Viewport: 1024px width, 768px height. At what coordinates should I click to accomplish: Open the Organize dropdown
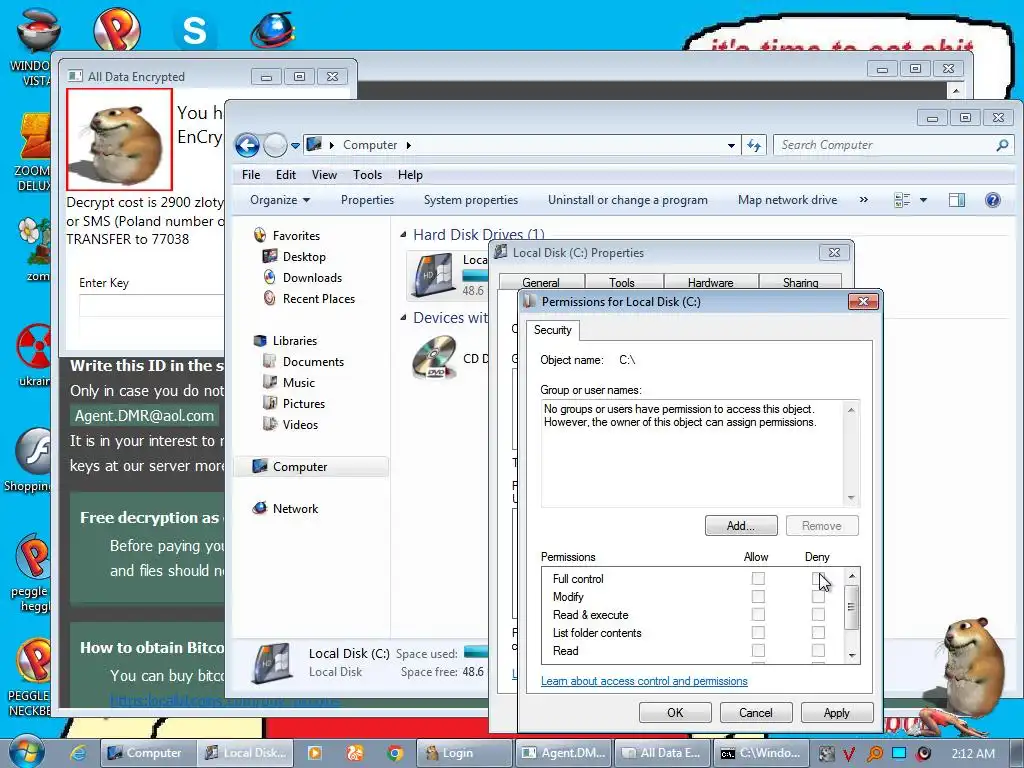pyautogui.click(x=280, y=200)
